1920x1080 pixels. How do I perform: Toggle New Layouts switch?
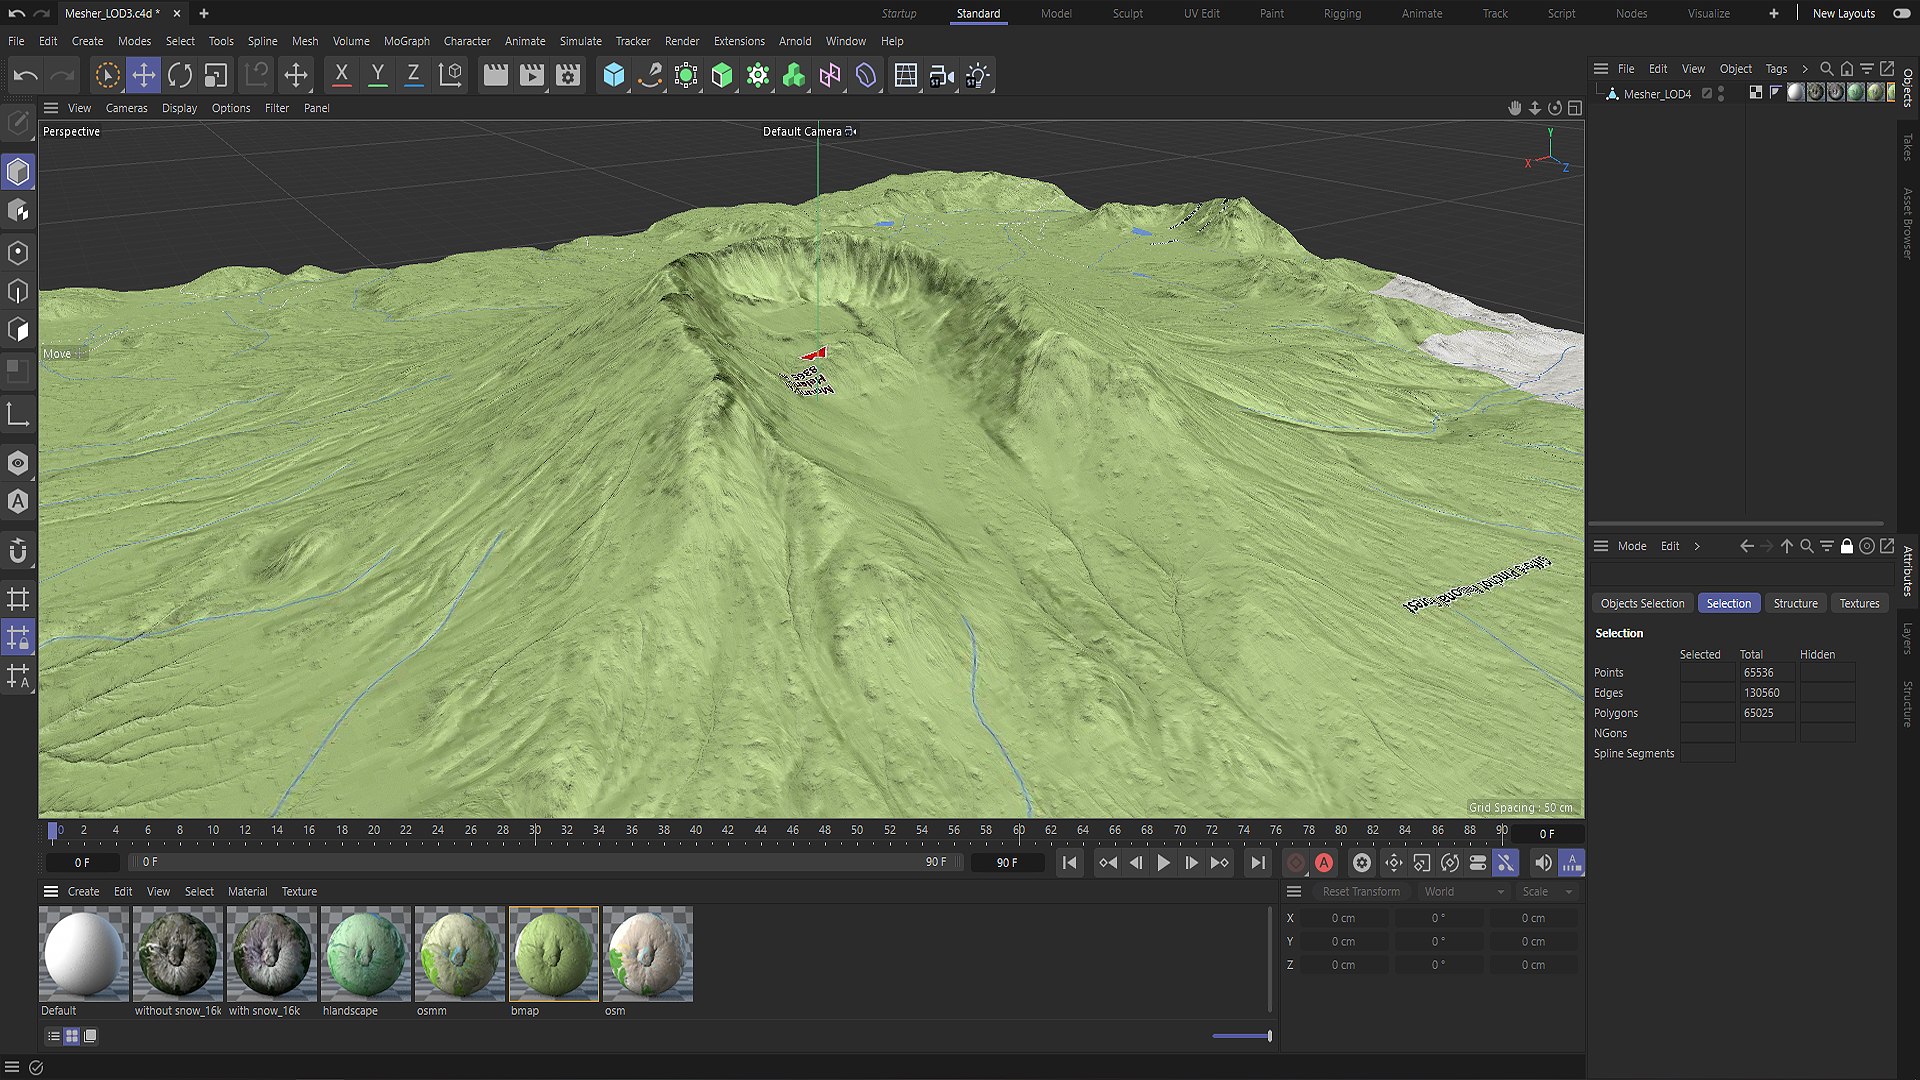(x=1902, y=14)
